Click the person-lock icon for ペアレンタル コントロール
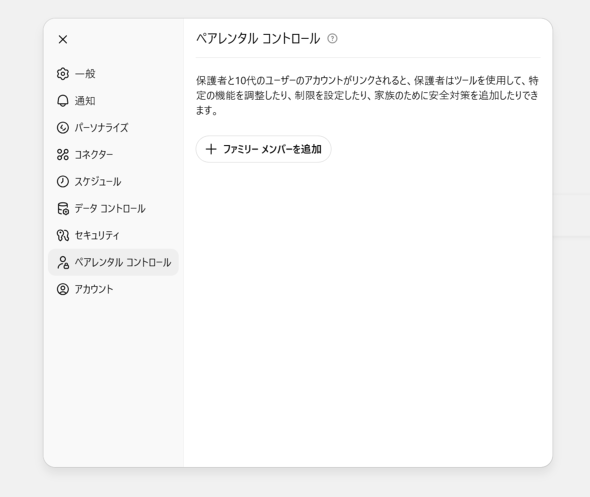The image size is (590, 497). click(x=63, y=262)
